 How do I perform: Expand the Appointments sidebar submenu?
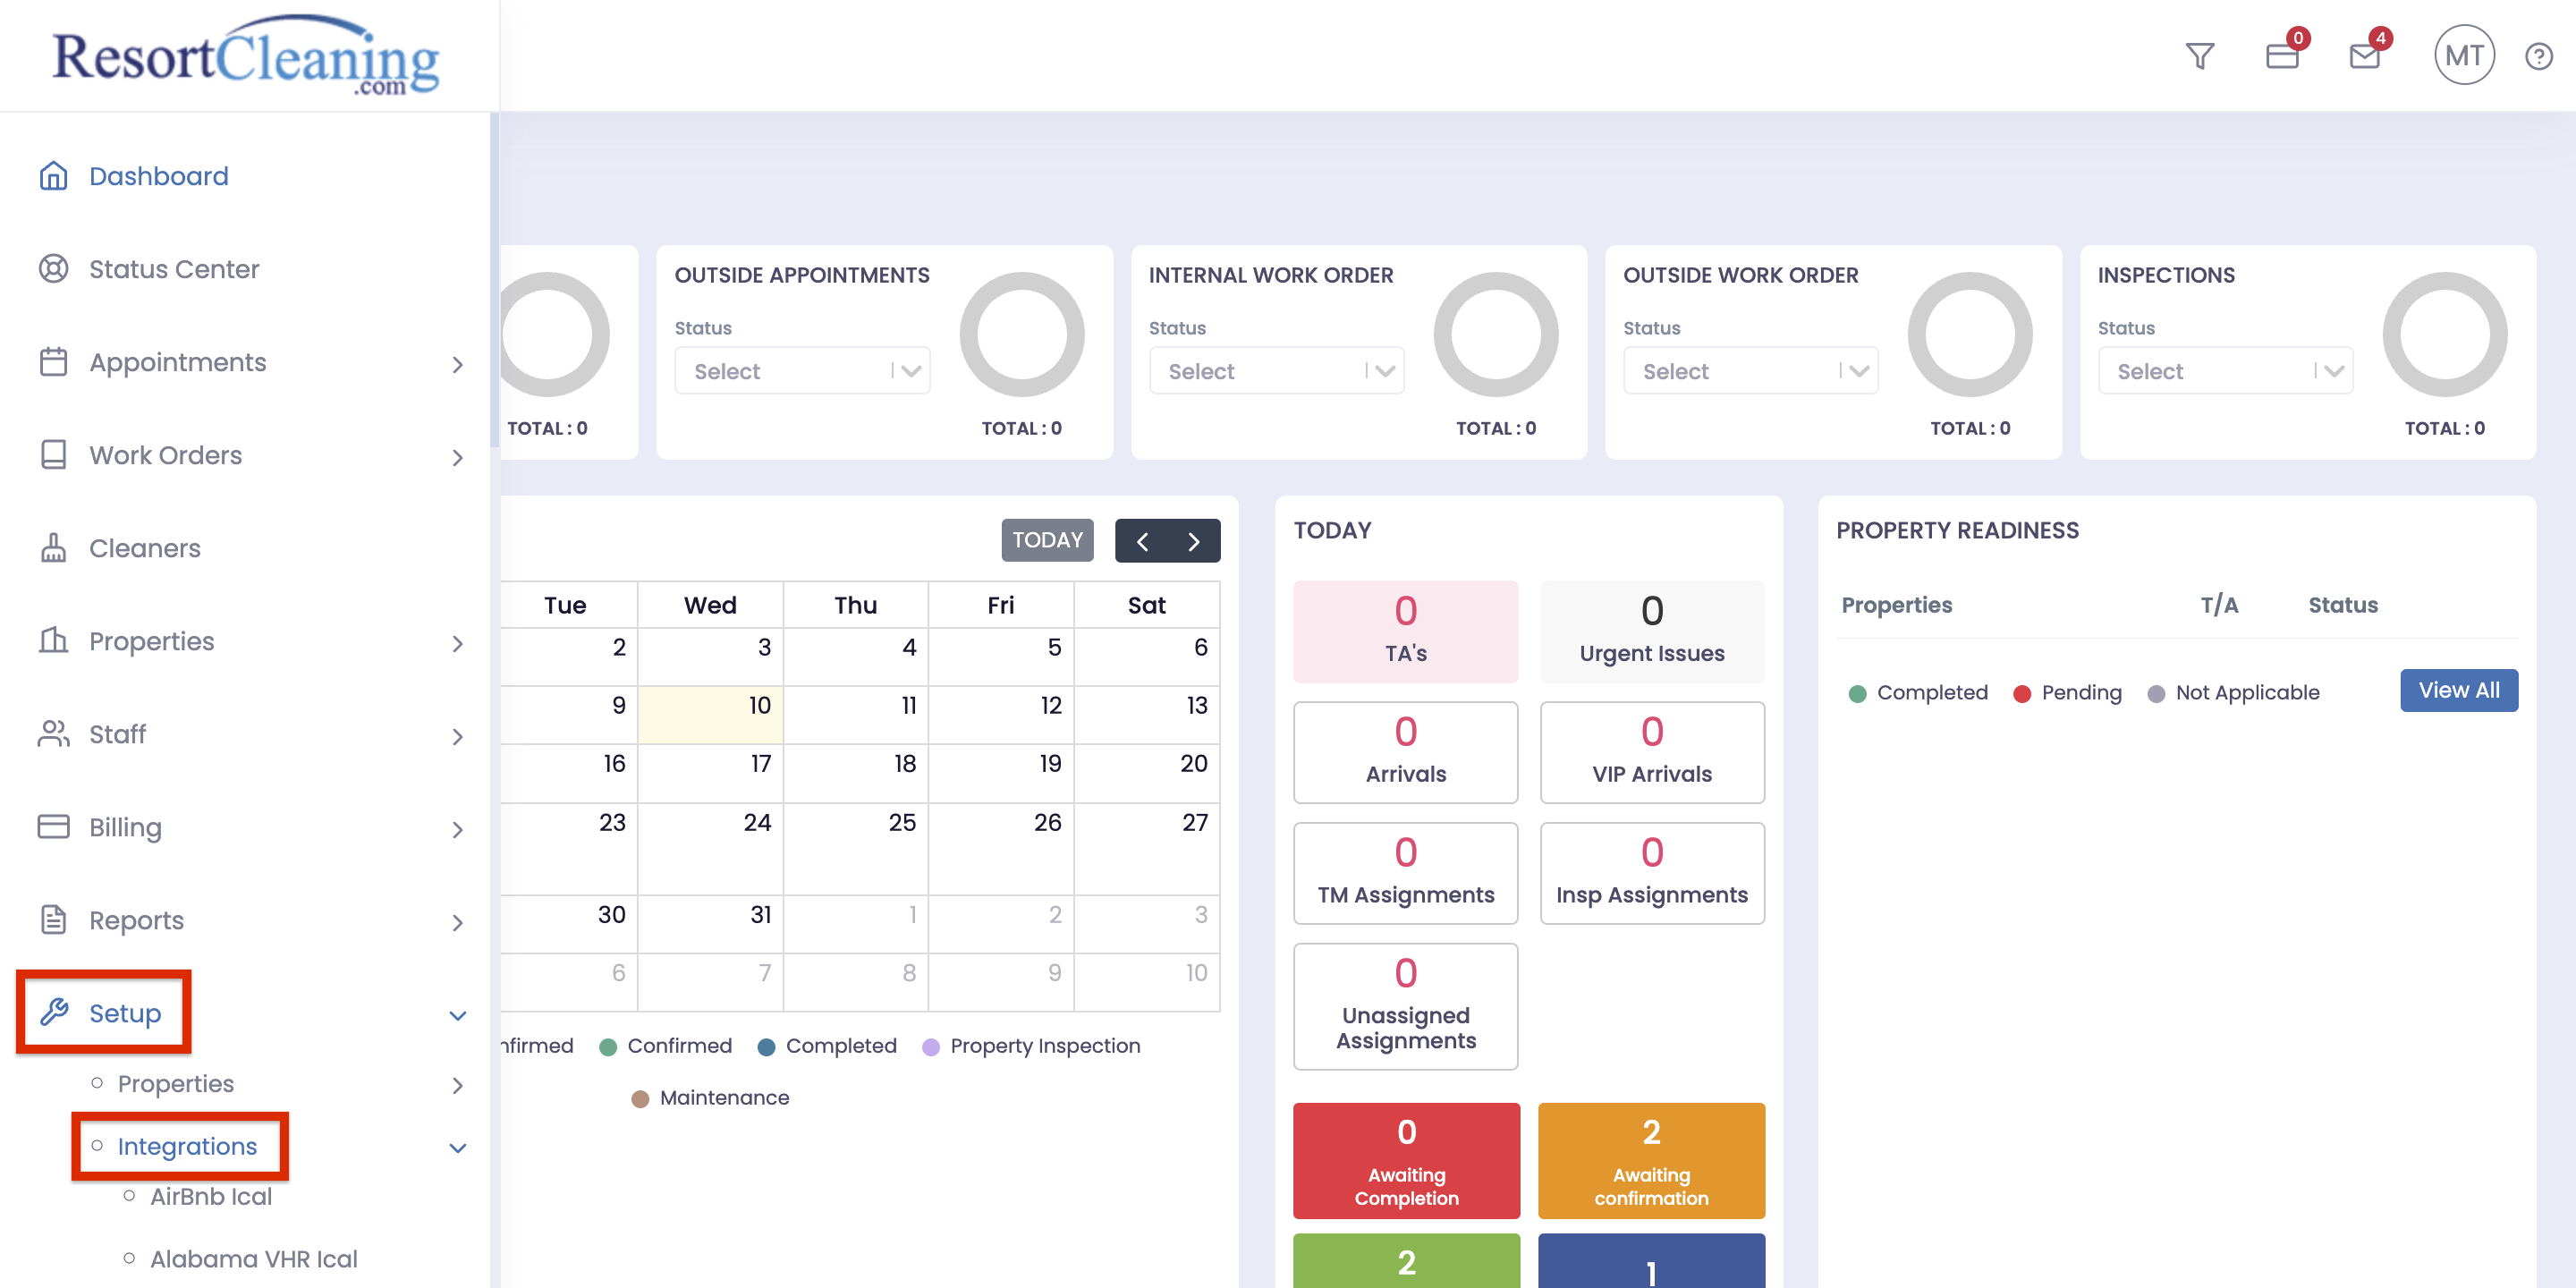coord(457,364)
